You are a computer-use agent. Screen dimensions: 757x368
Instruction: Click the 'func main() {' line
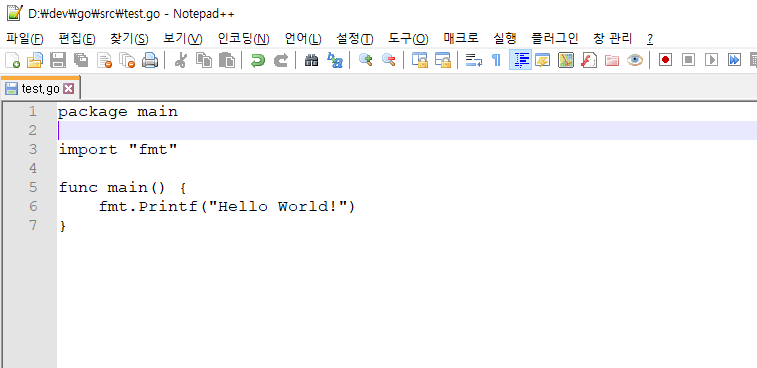tap(122, 187)
